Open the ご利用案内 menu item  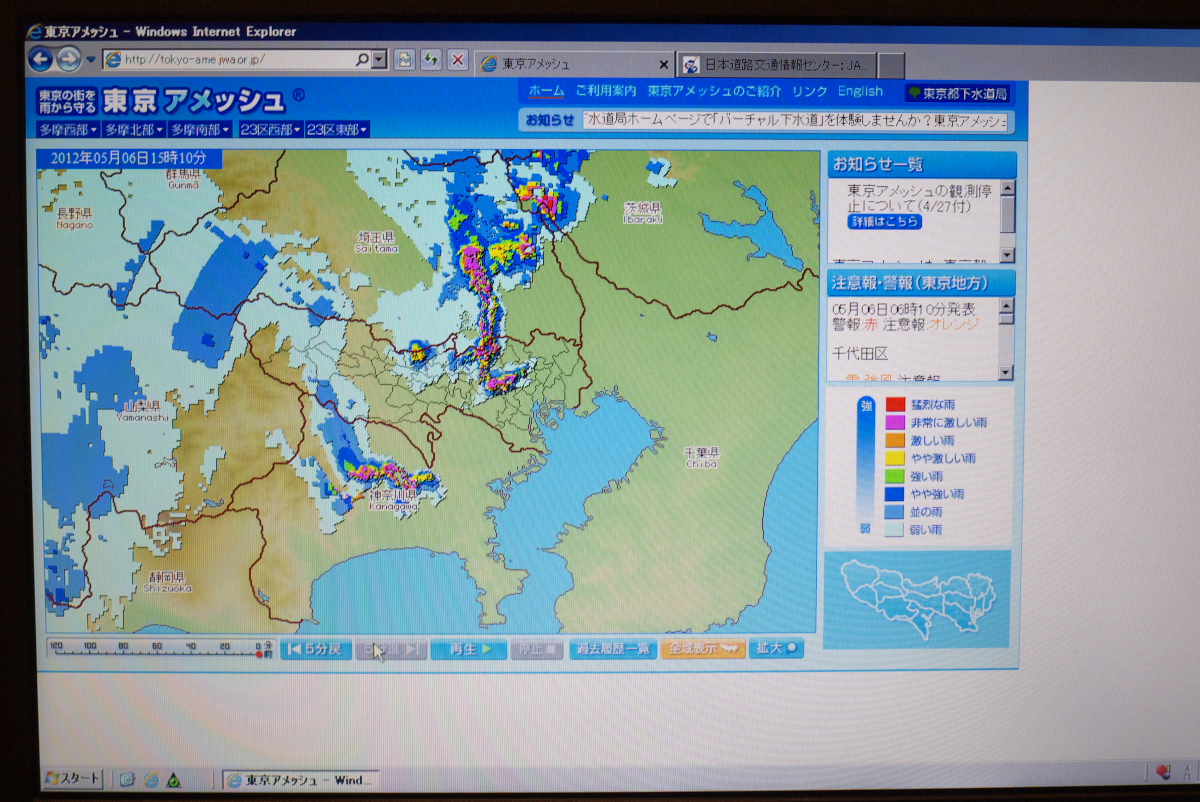(606, 91)
